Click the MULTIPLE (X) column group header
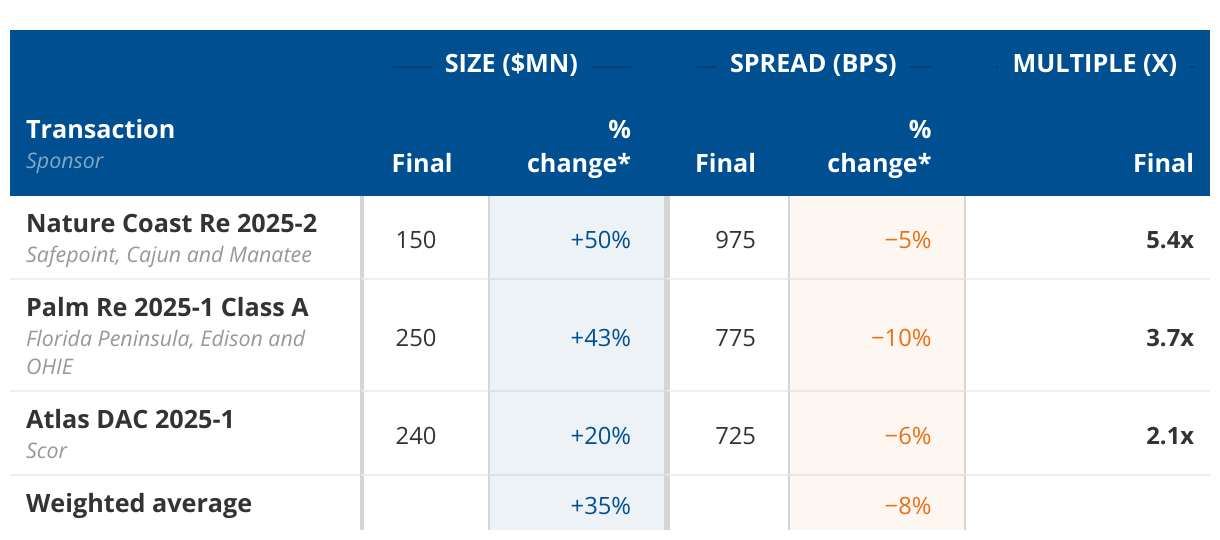Screen dimensions: 1220x540 point(1094,64)
